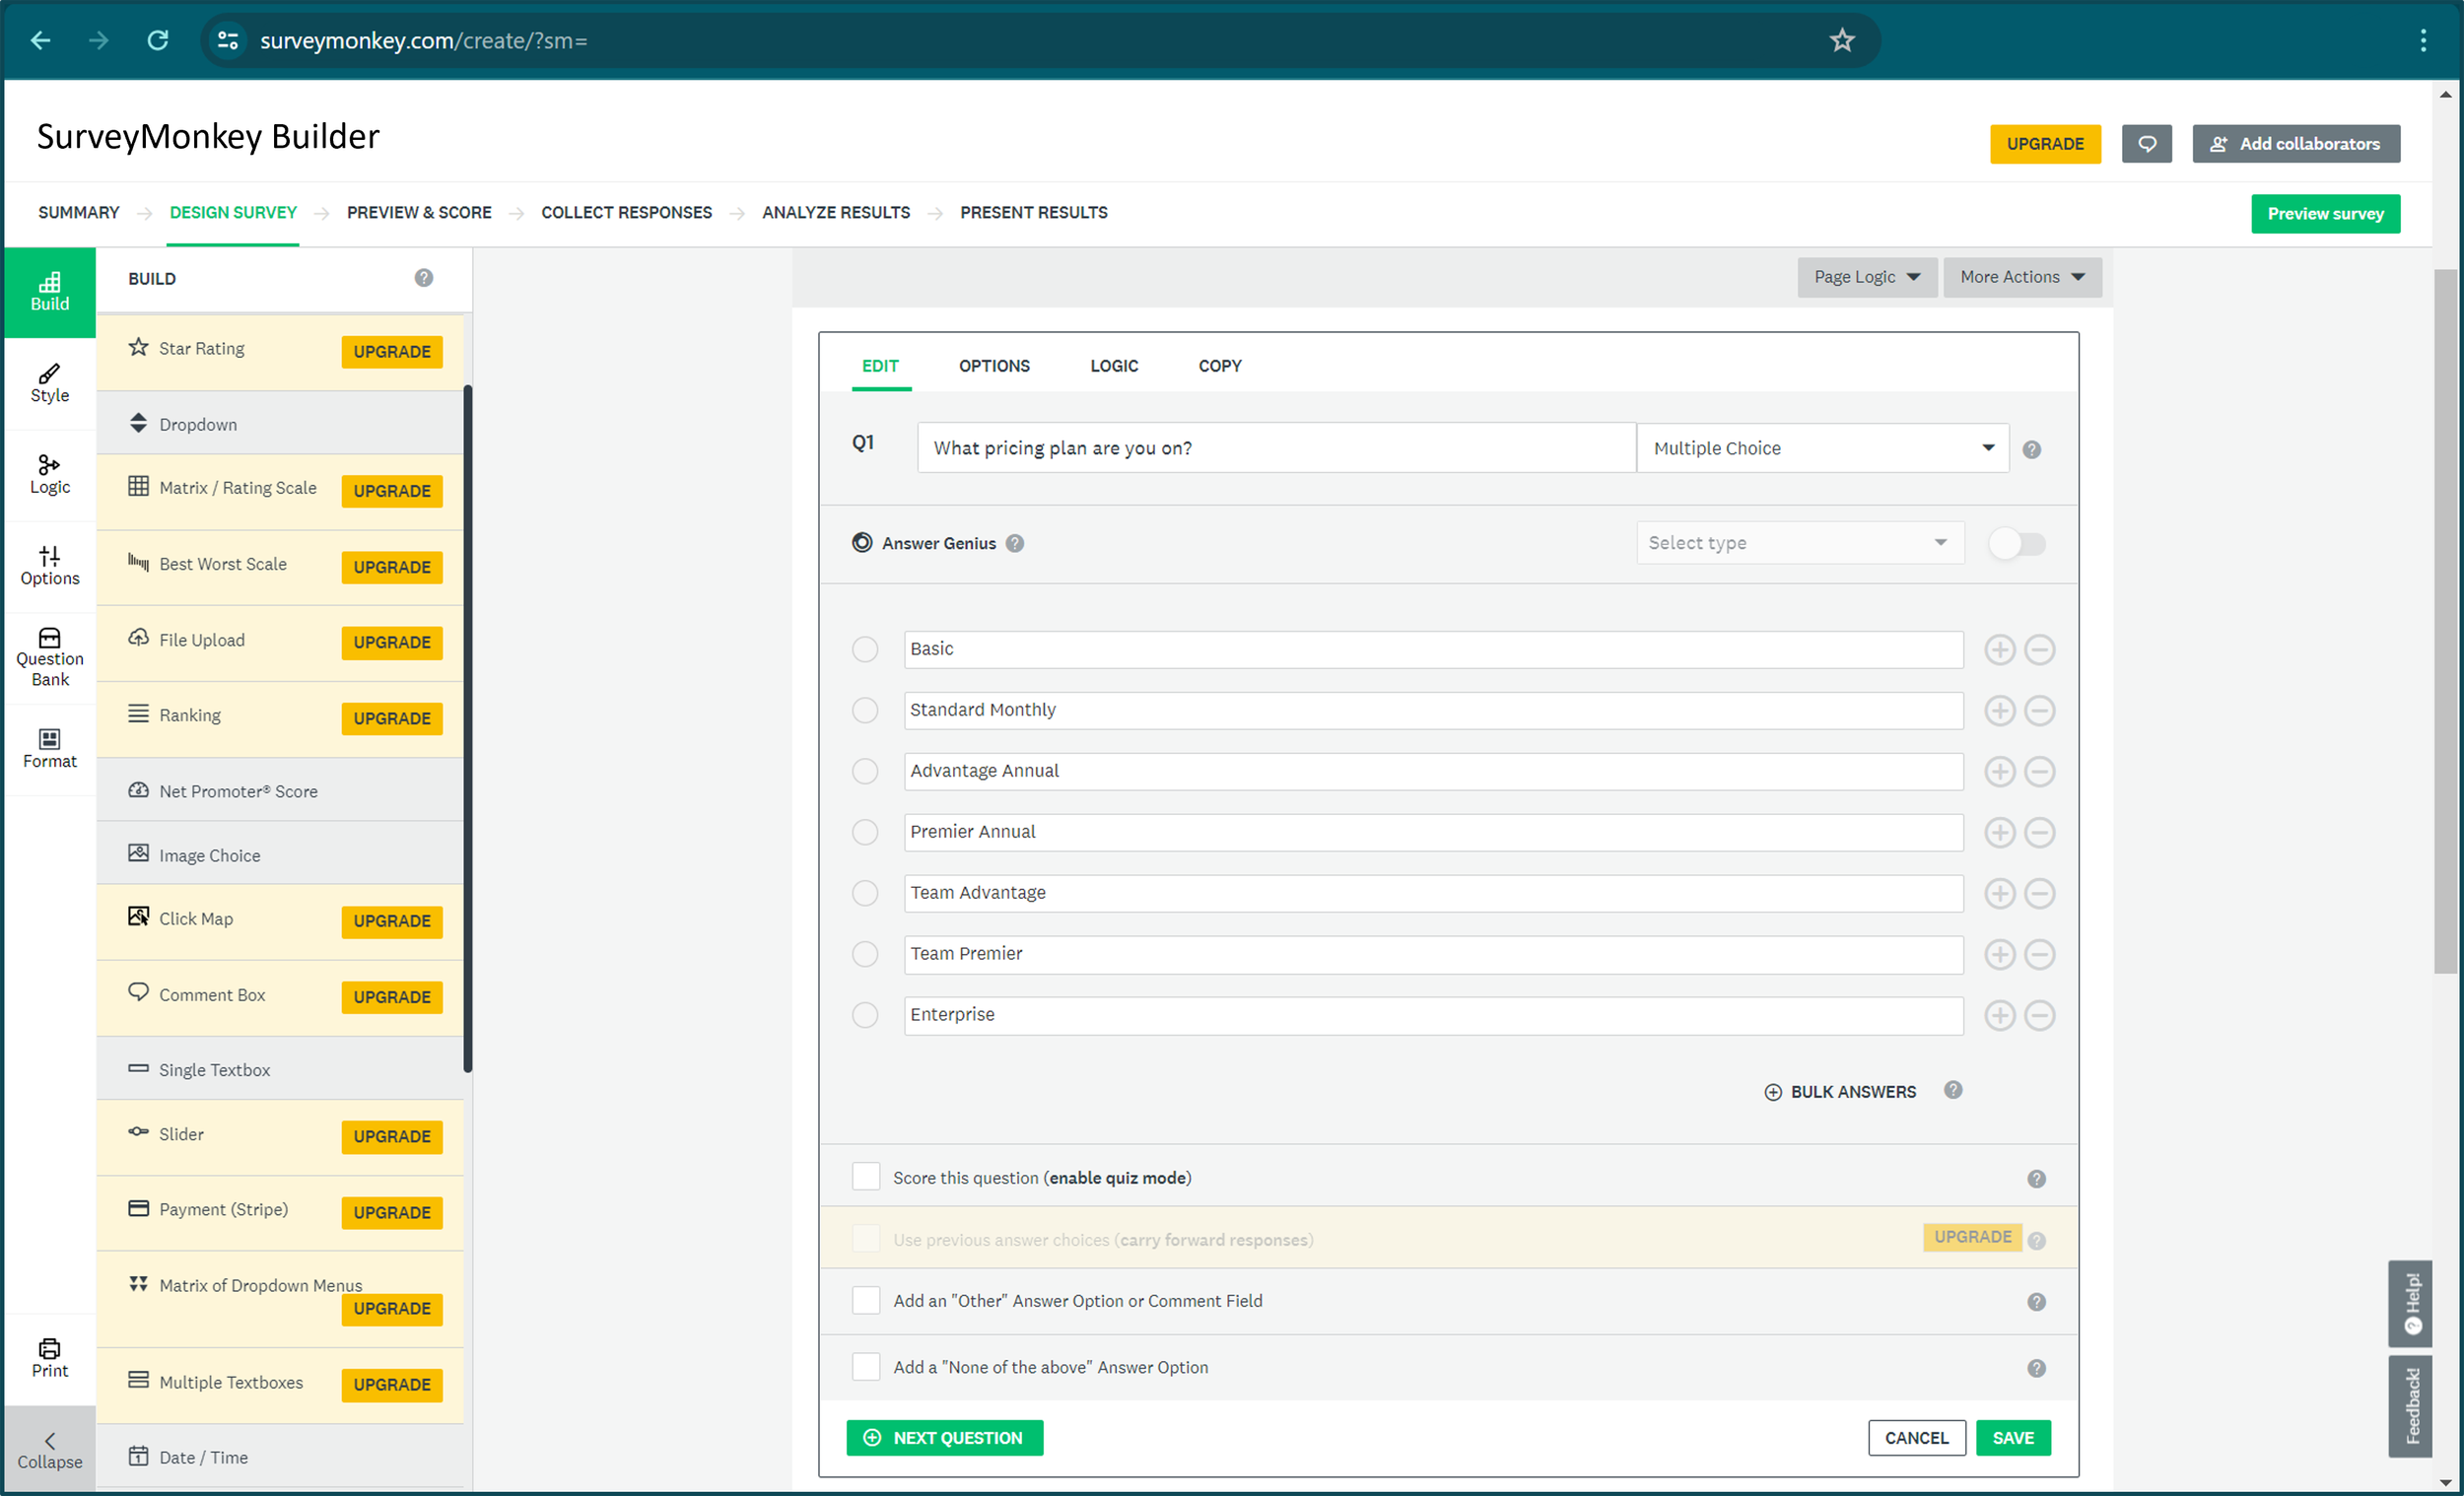Click the BUILD panel help icon

[x=423, y=278]
